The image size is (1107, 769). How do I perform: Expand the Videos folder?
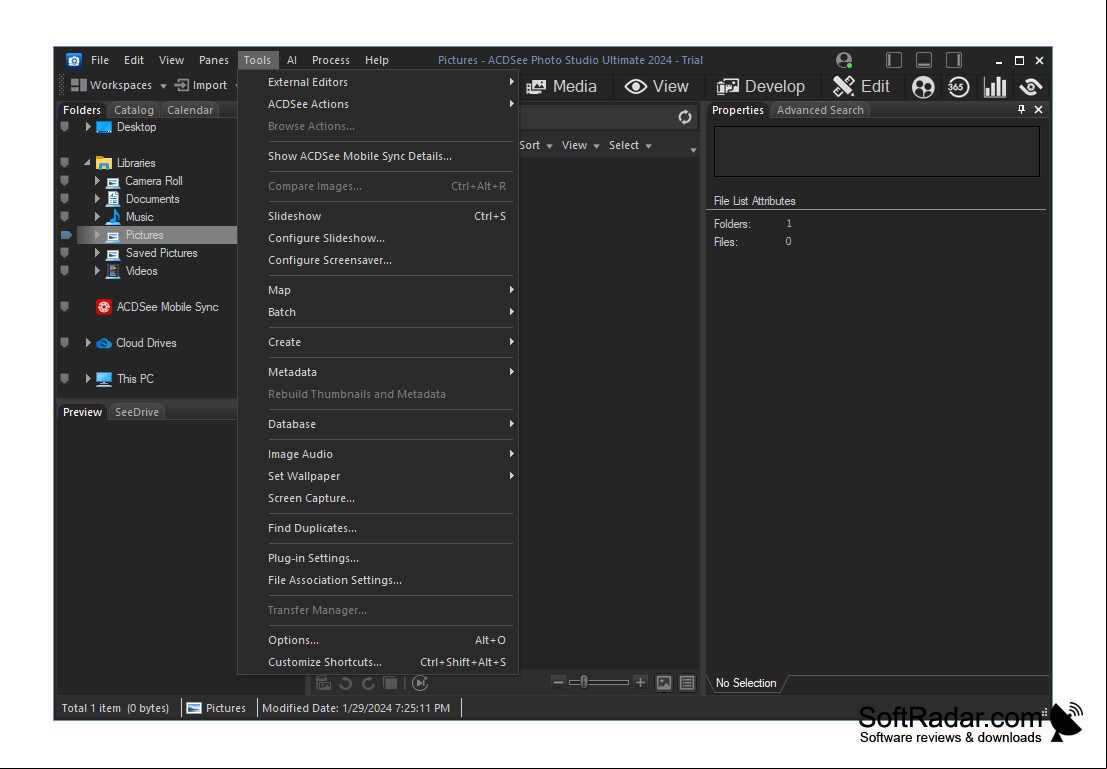[97, 271]
